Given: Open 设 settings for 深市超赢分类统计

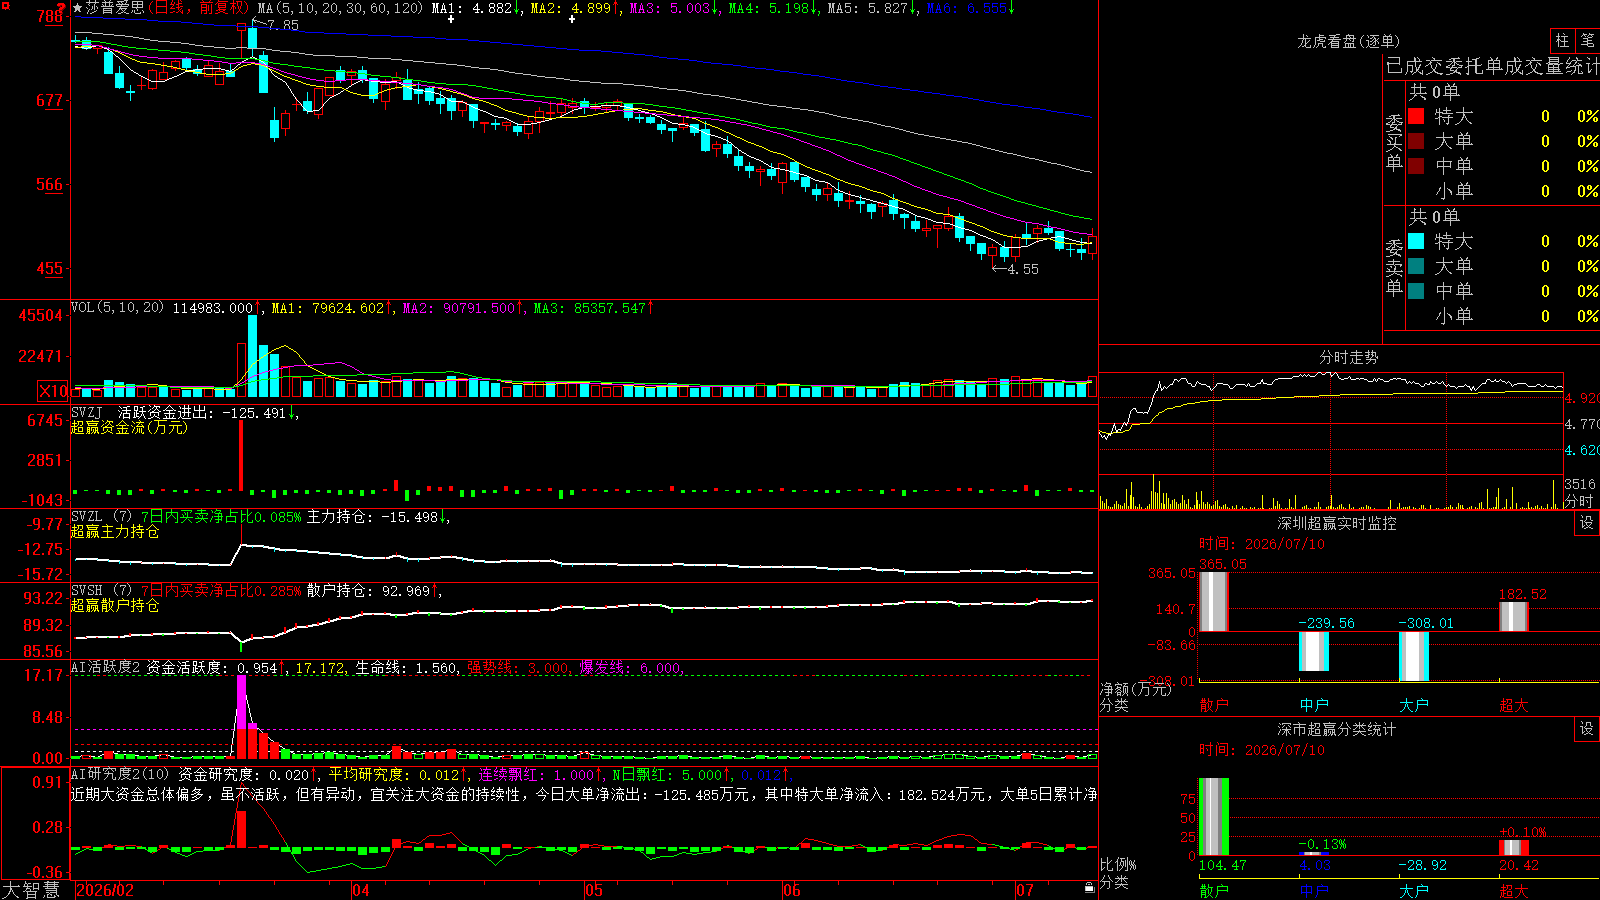Looking at the screenshot, I should (x=1586, y=729).
